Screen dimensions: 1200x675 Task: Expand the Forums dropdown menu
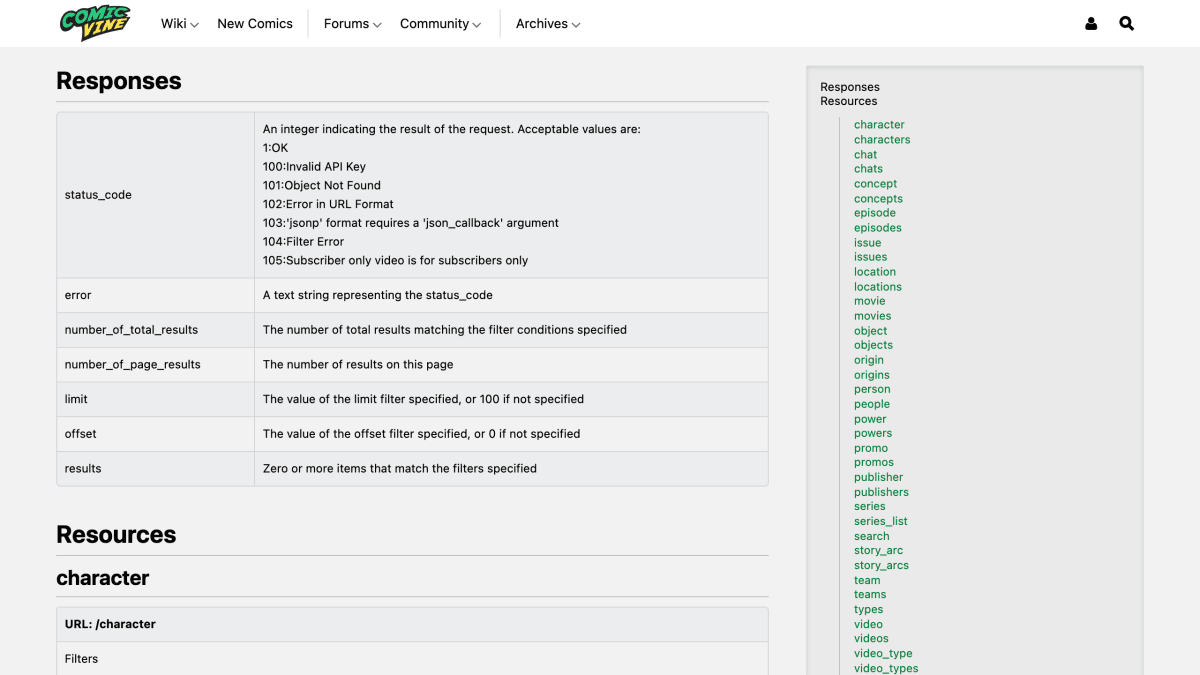[x=353, y=24]
